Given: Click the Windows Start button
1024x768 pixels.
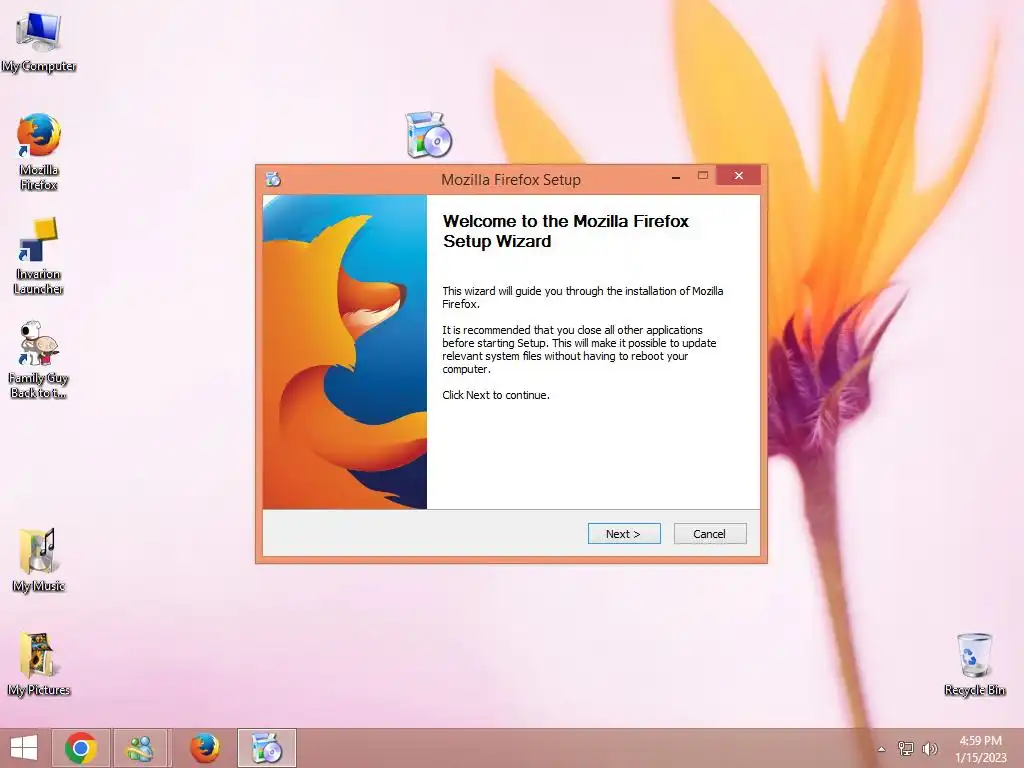Looking at the screenshot, I should pos(24,748).
